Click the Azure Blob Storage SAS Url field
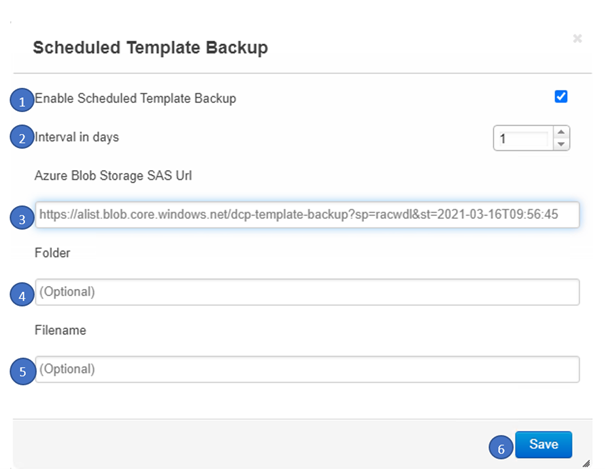The image size is (605, 469). 307,214
